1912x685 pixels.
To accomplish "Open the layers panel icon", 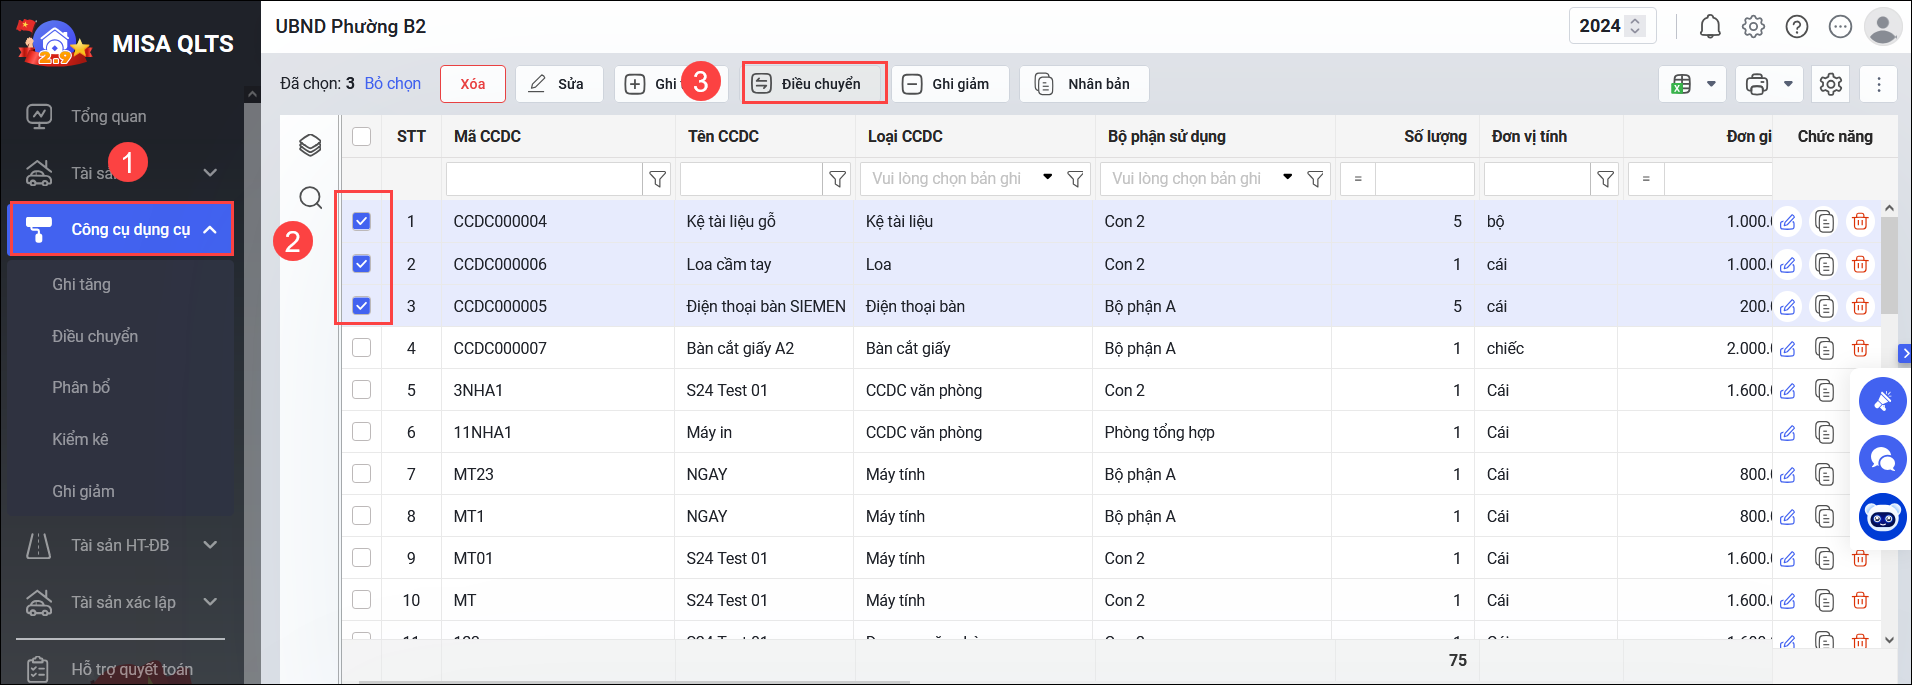I will pos(310,146).
